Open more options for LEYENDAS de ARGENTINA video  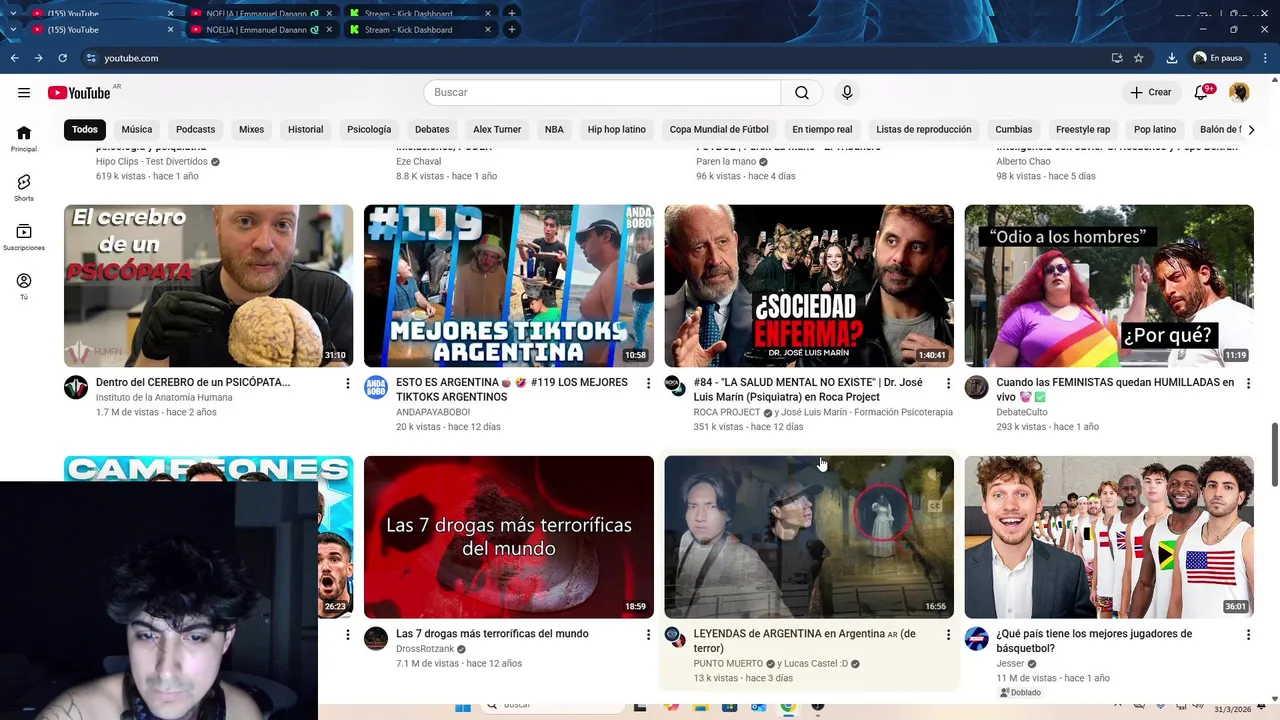coord(948,634)
